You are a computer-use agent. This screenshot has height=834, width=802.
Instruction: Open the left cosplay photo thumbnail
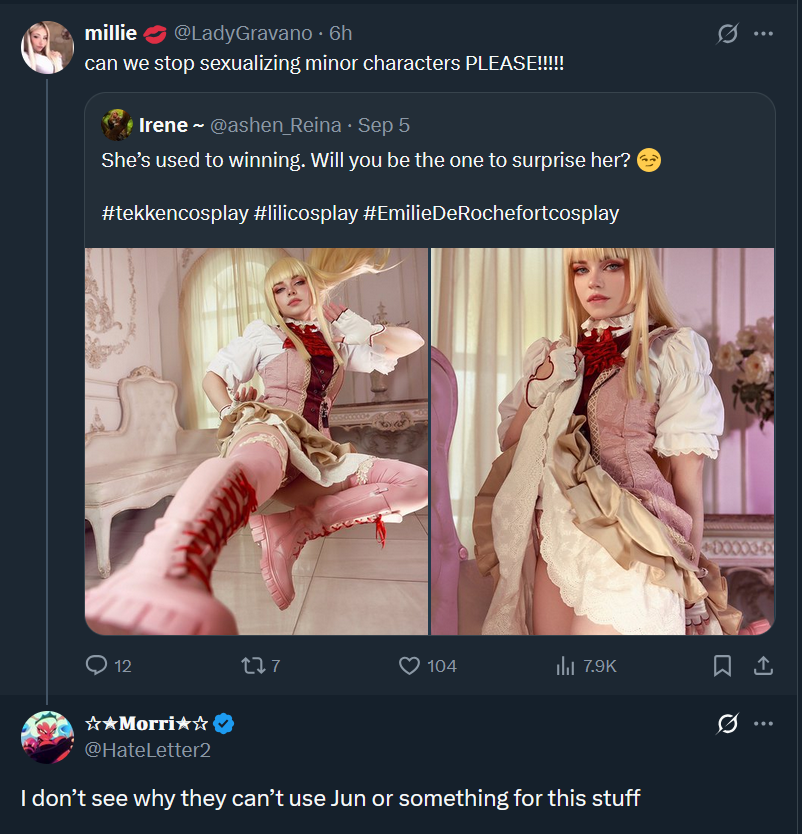(x=256, y=441)
